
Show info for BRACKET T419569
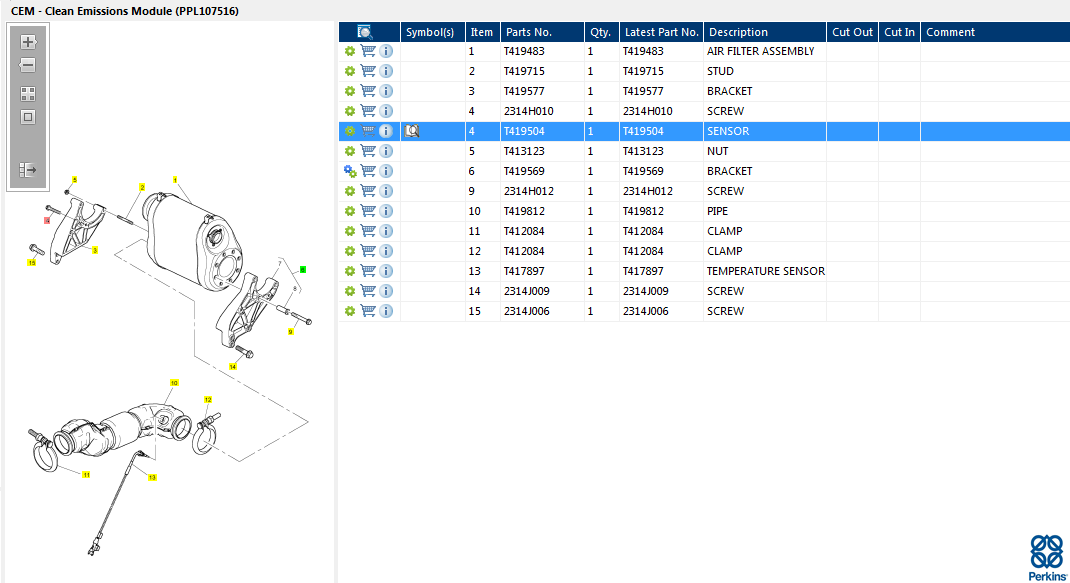point(386,171)
